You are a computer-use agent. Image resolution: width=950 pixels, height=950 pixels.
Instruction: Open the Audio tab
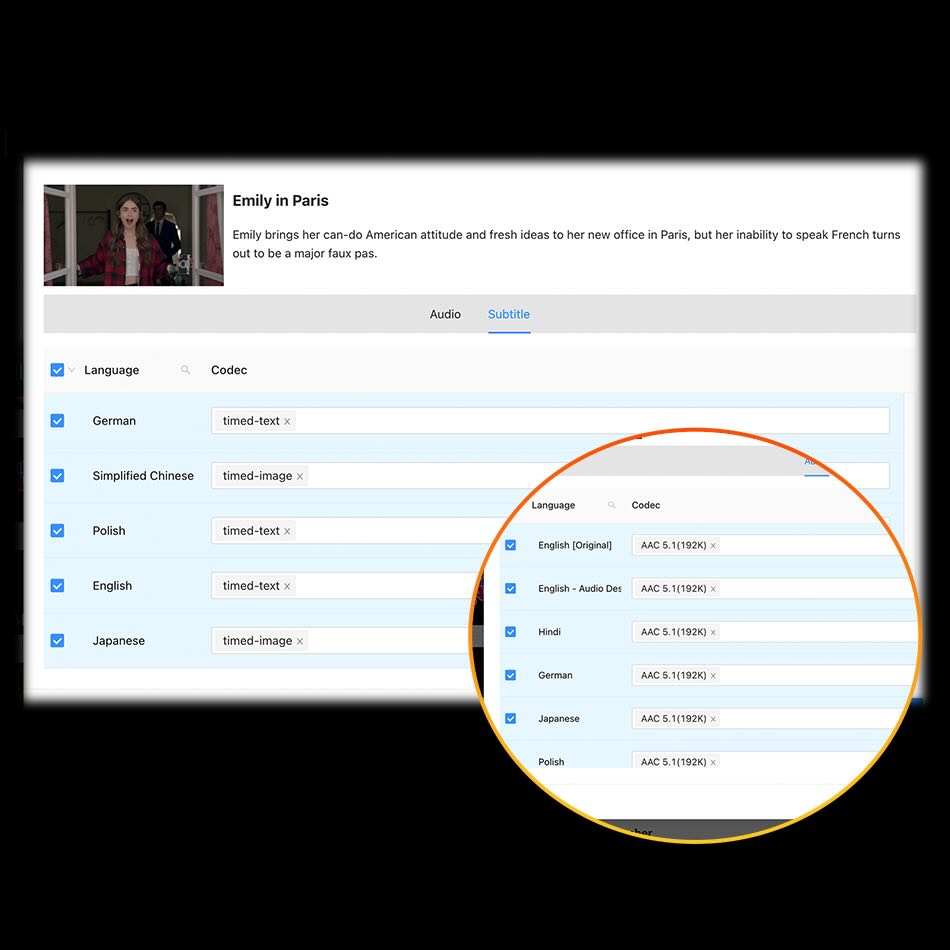tap(445, 314)
